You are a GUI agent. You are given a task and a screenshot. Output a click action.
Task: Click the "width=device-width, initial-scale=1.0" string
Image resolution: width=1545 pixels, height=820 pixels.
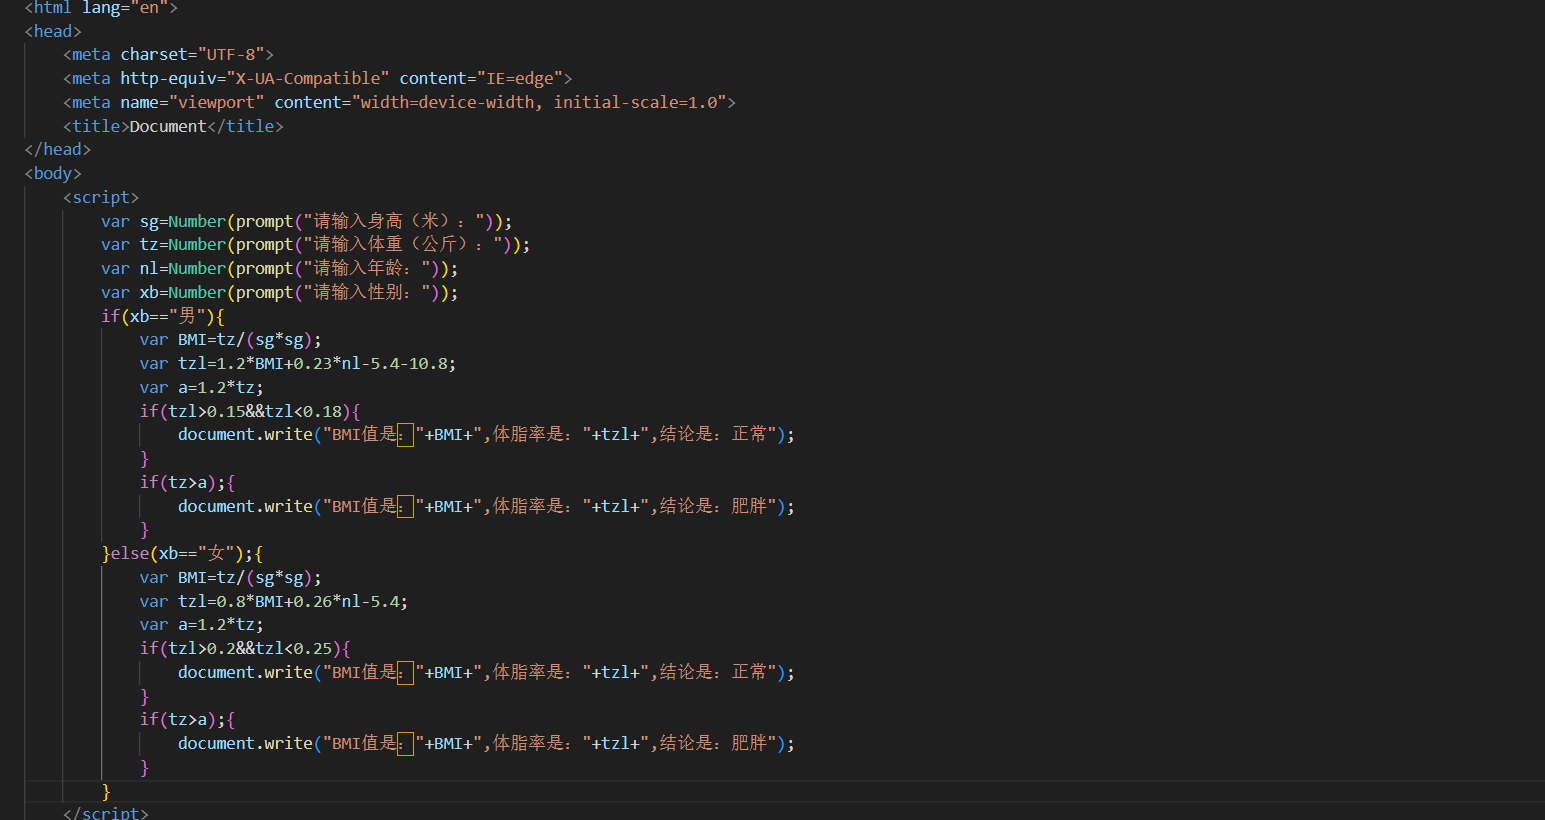pos(539,102)
